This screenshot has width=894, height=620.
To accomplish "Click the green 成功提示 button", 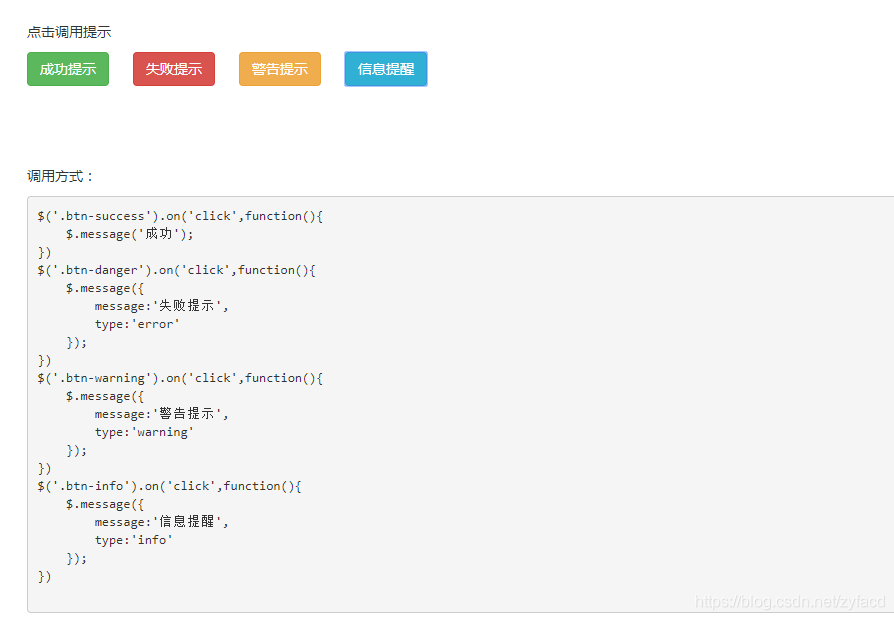I will [x=67, y=69].
